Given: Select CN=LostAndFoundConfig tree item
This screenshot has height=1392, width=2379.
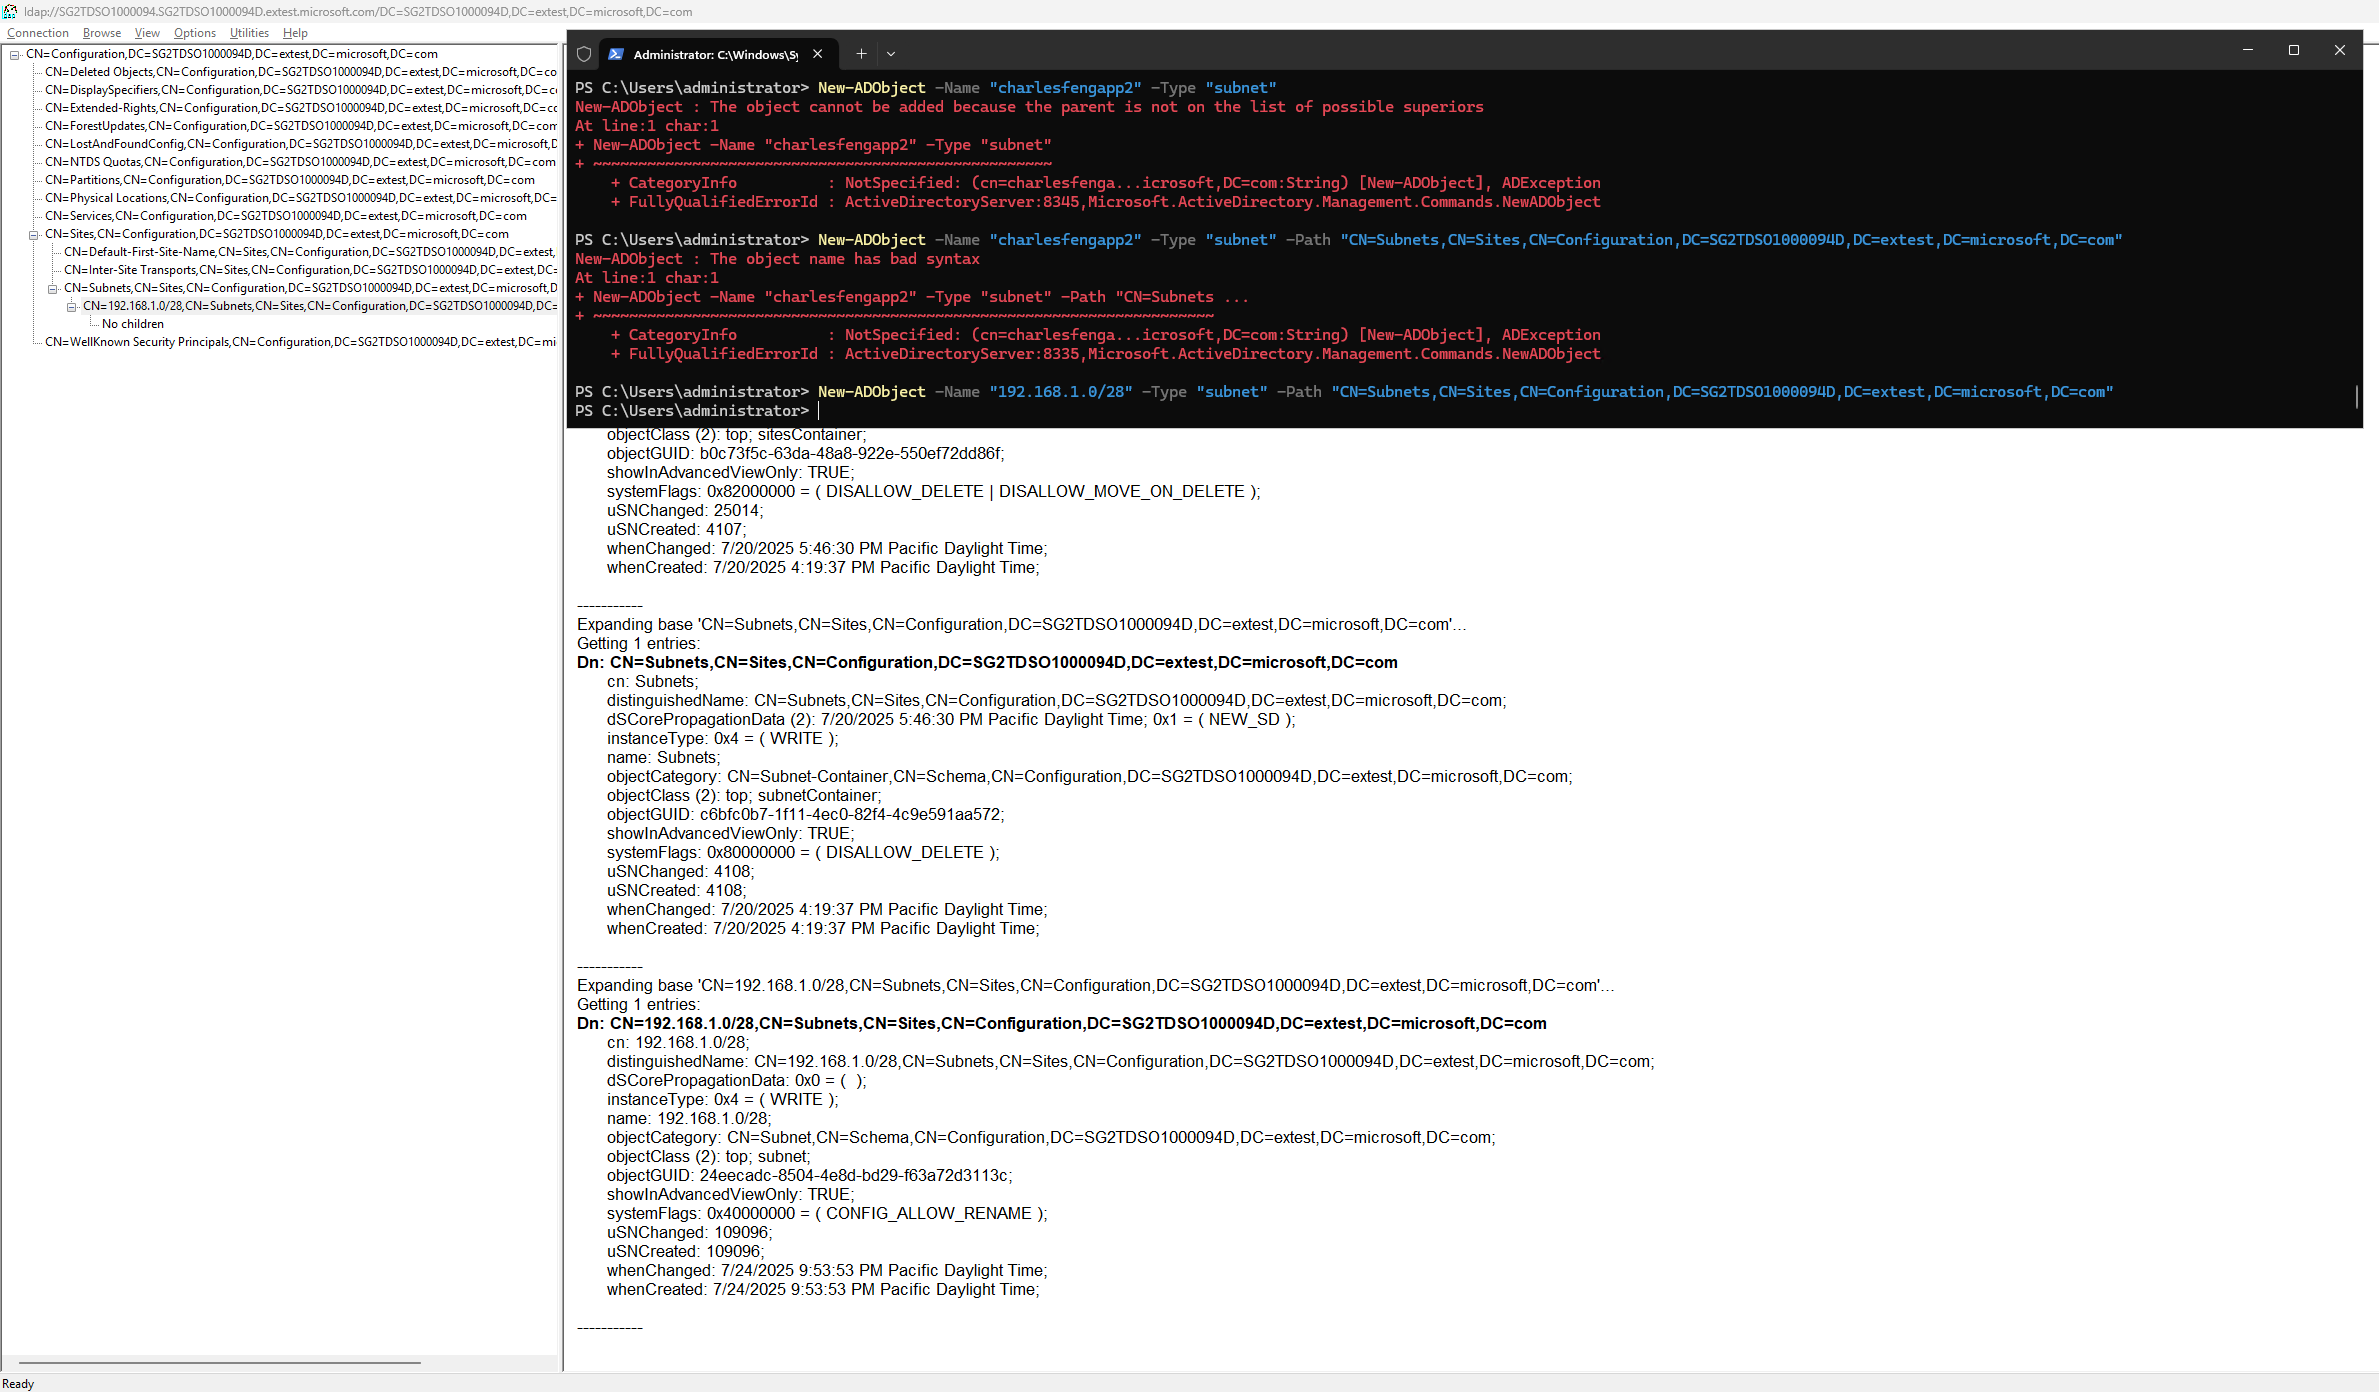Looking at the screenshot, I should coord(300,144).
